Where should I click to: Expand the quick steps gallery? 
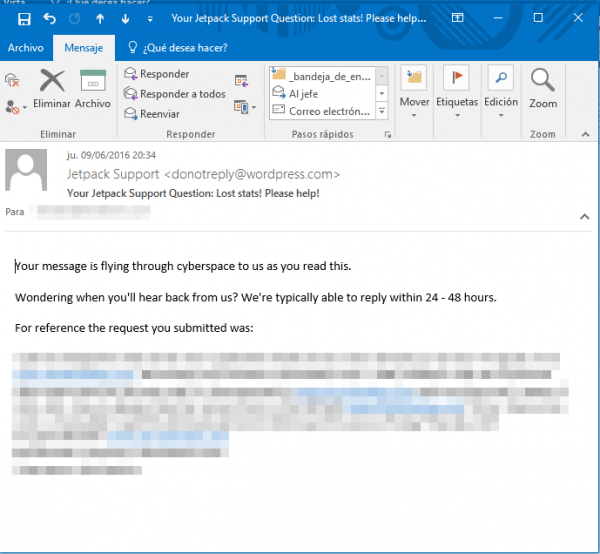click(382, 111)
